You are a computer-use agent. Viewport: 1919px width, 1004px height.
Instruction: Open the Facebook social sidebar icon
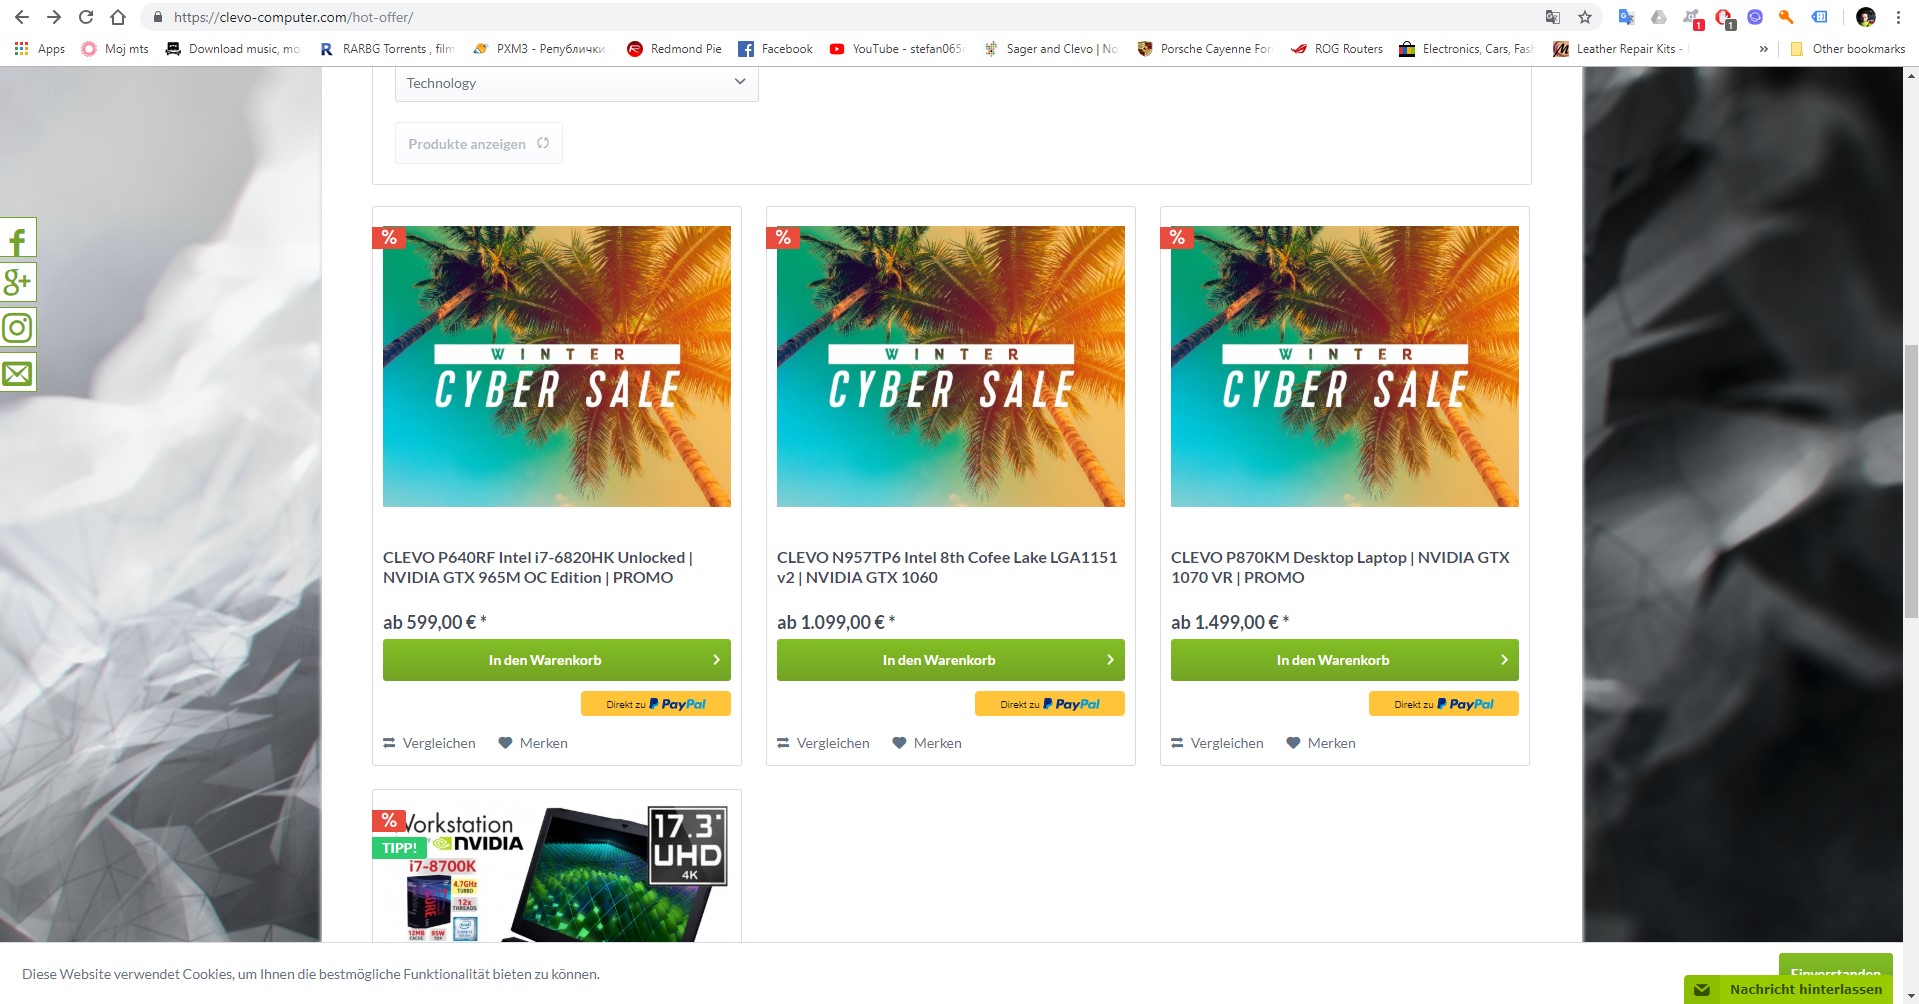17,239
